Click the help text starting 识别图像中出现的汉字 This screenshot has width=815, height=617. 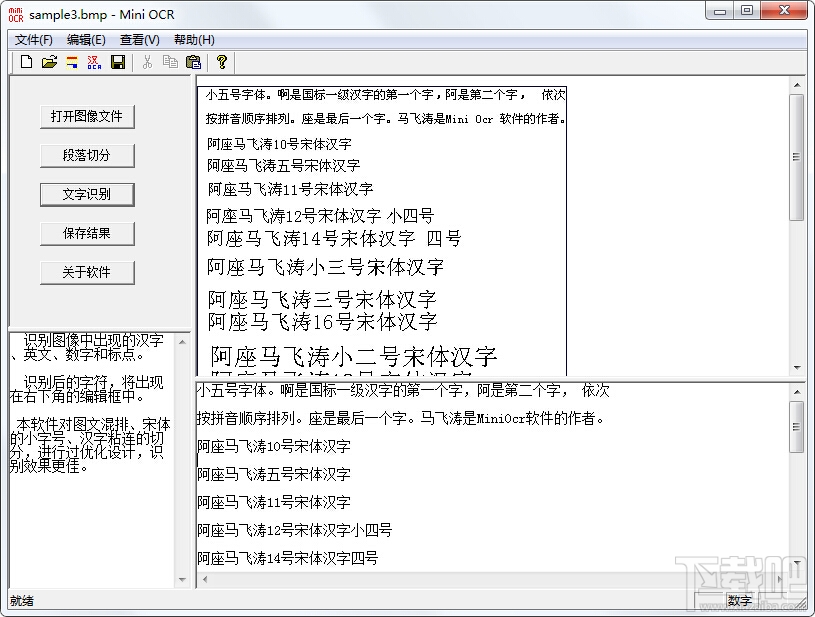tap(87, 347)
